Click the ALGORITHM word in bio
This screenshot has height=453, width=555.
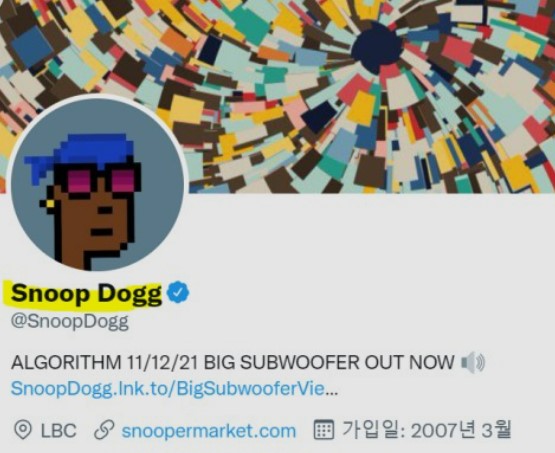[66, 362]
